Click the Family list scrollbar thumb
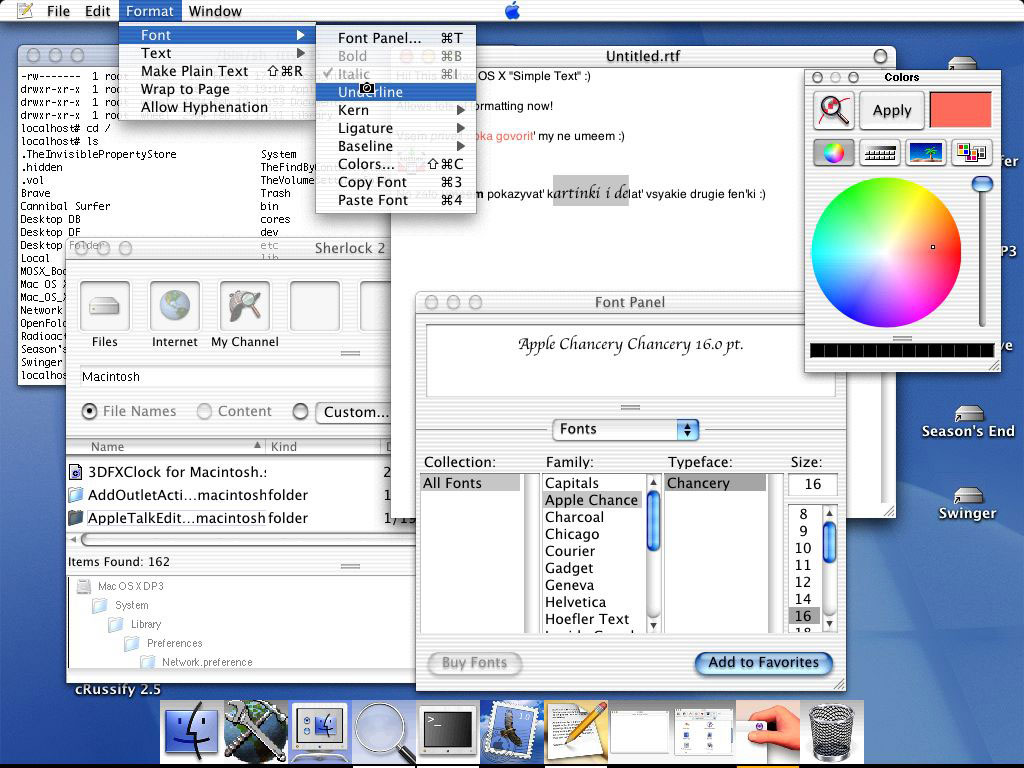Viewport: 1024px width, 768px height. coord(653,521)
